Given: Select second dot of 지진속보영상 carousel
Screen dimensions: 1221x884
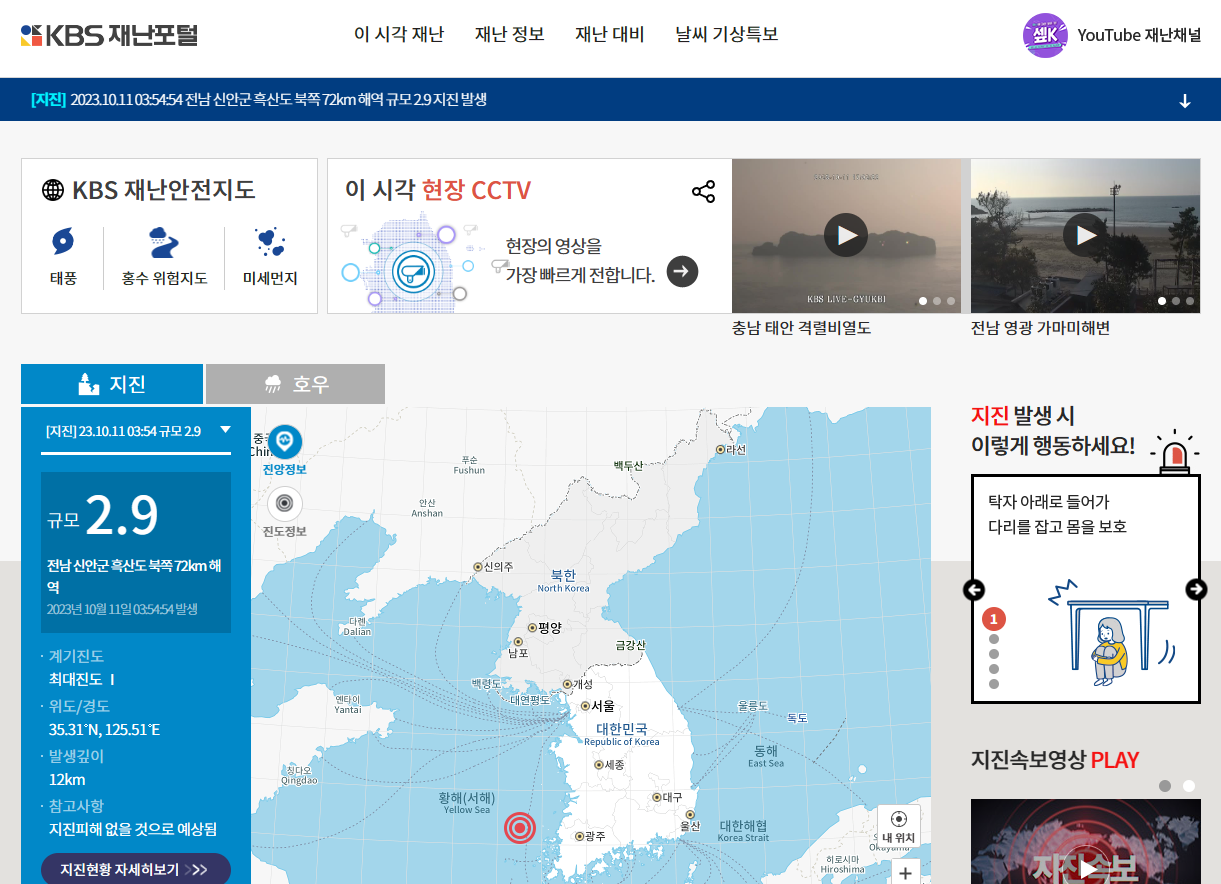Looking at the screenshot, I should 1189,786.
